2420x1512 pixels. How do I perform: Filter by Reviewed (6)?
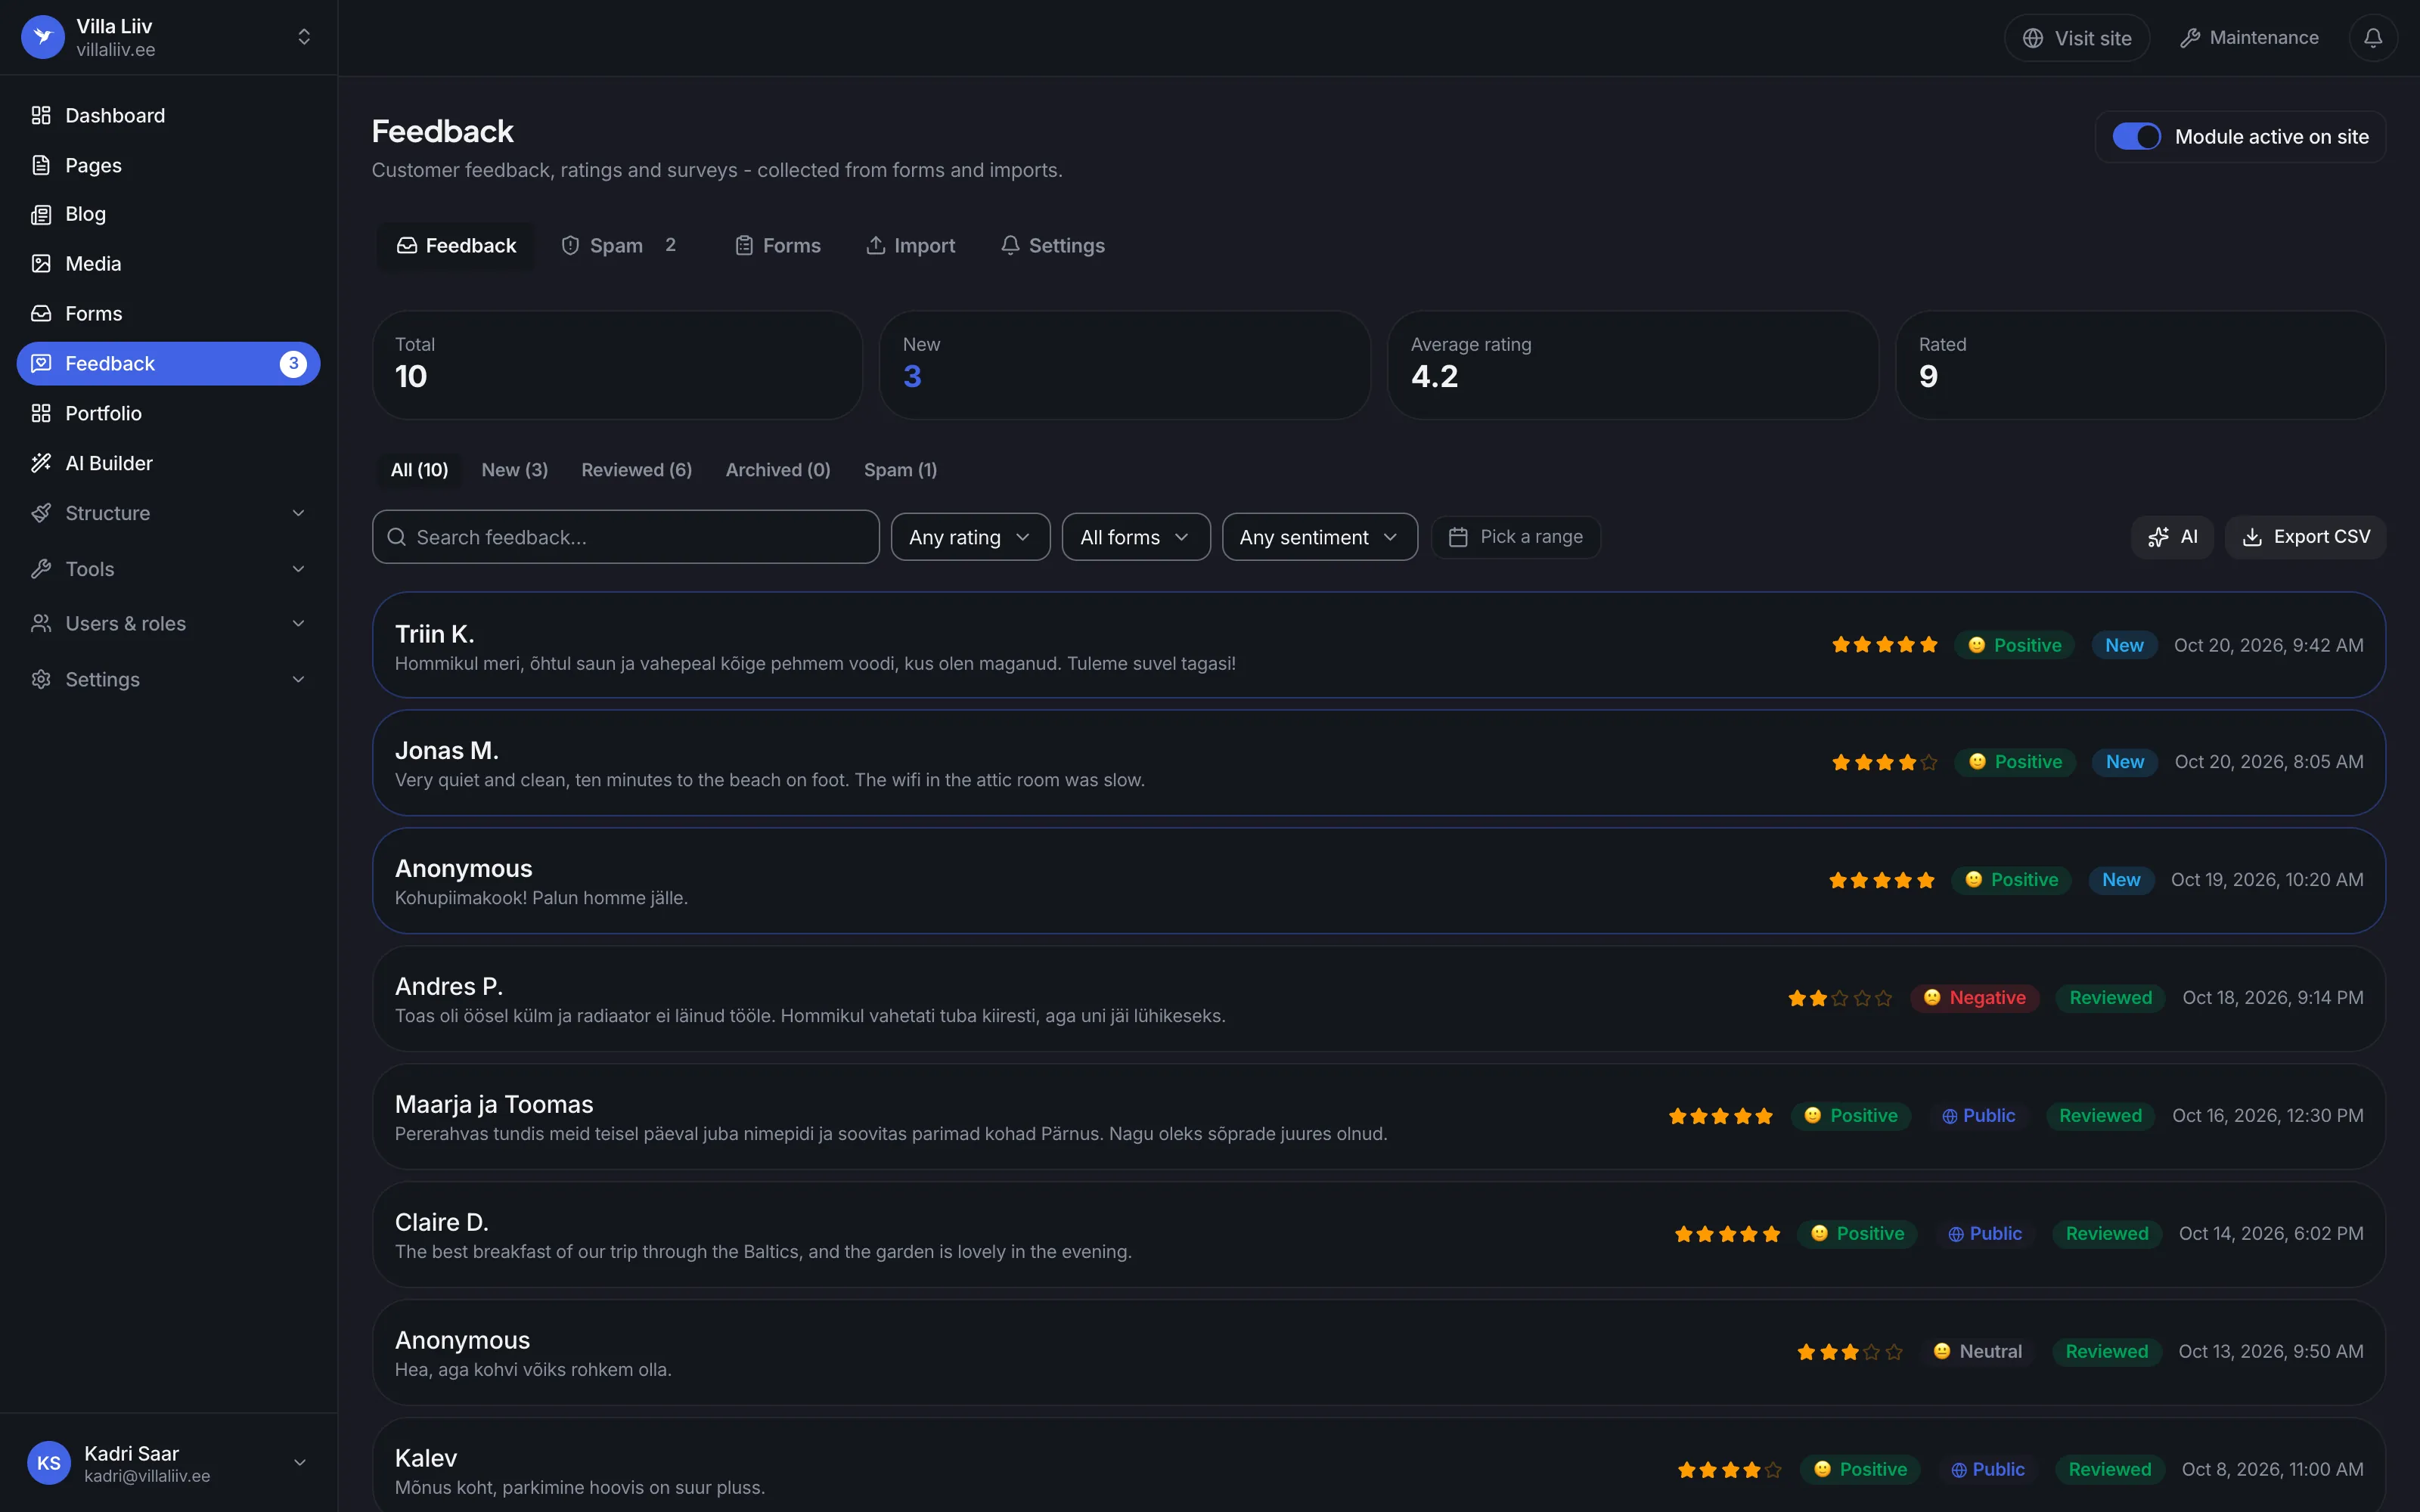(636, 470)
